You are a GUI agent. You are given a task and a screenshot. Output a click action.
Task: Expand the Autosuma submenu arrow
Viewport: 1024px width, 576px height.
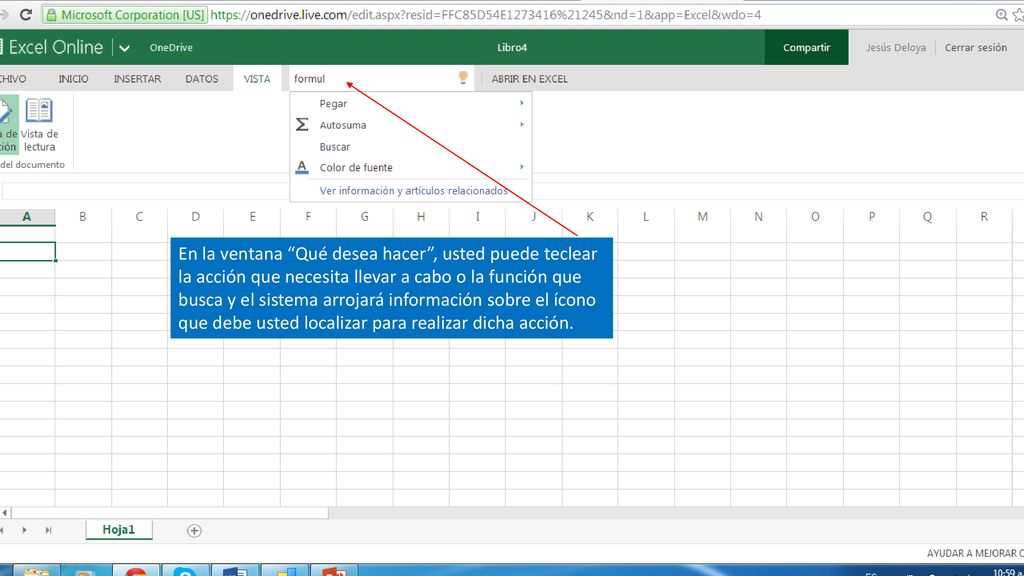(522, 125)
